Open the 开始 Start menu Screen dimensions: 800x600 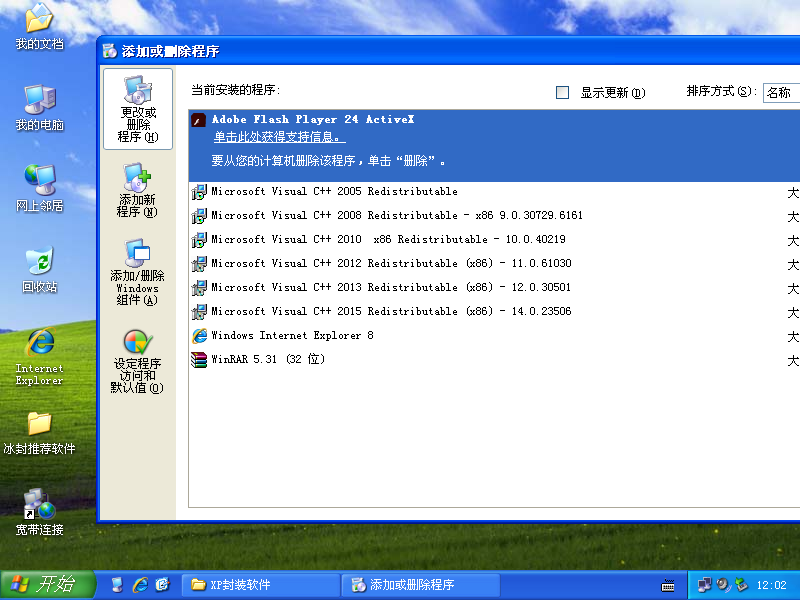pos(47,585)
